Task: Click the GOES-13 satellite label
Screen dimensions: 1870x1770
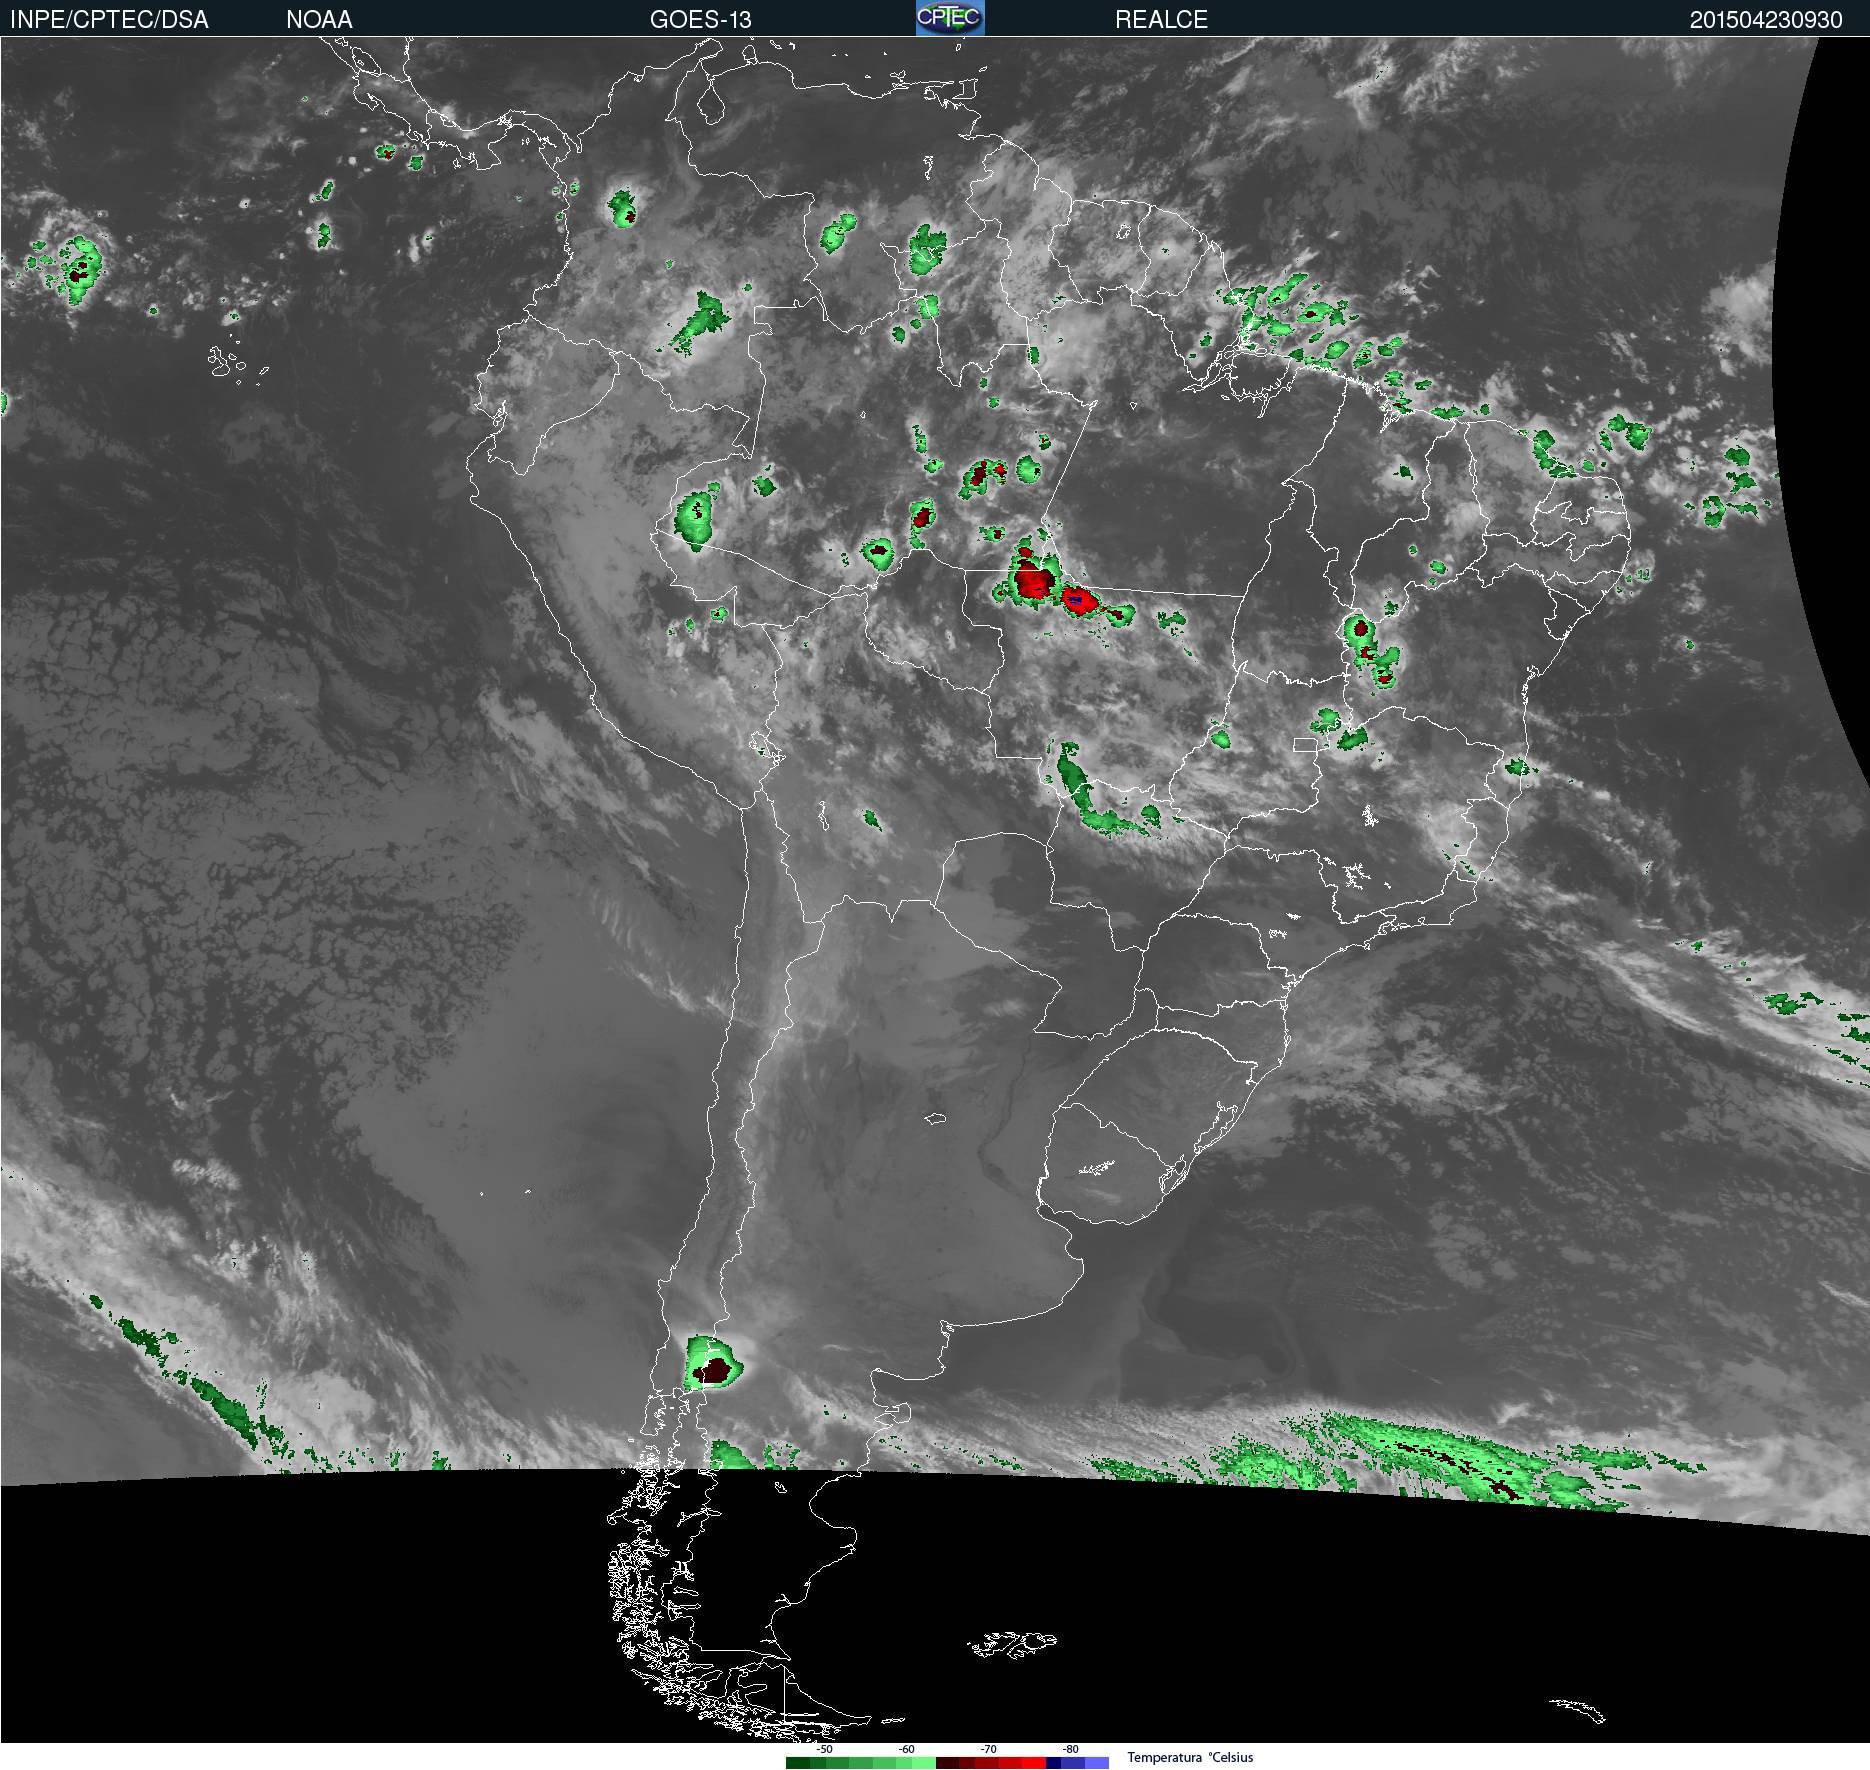Action: coord(700,19)
